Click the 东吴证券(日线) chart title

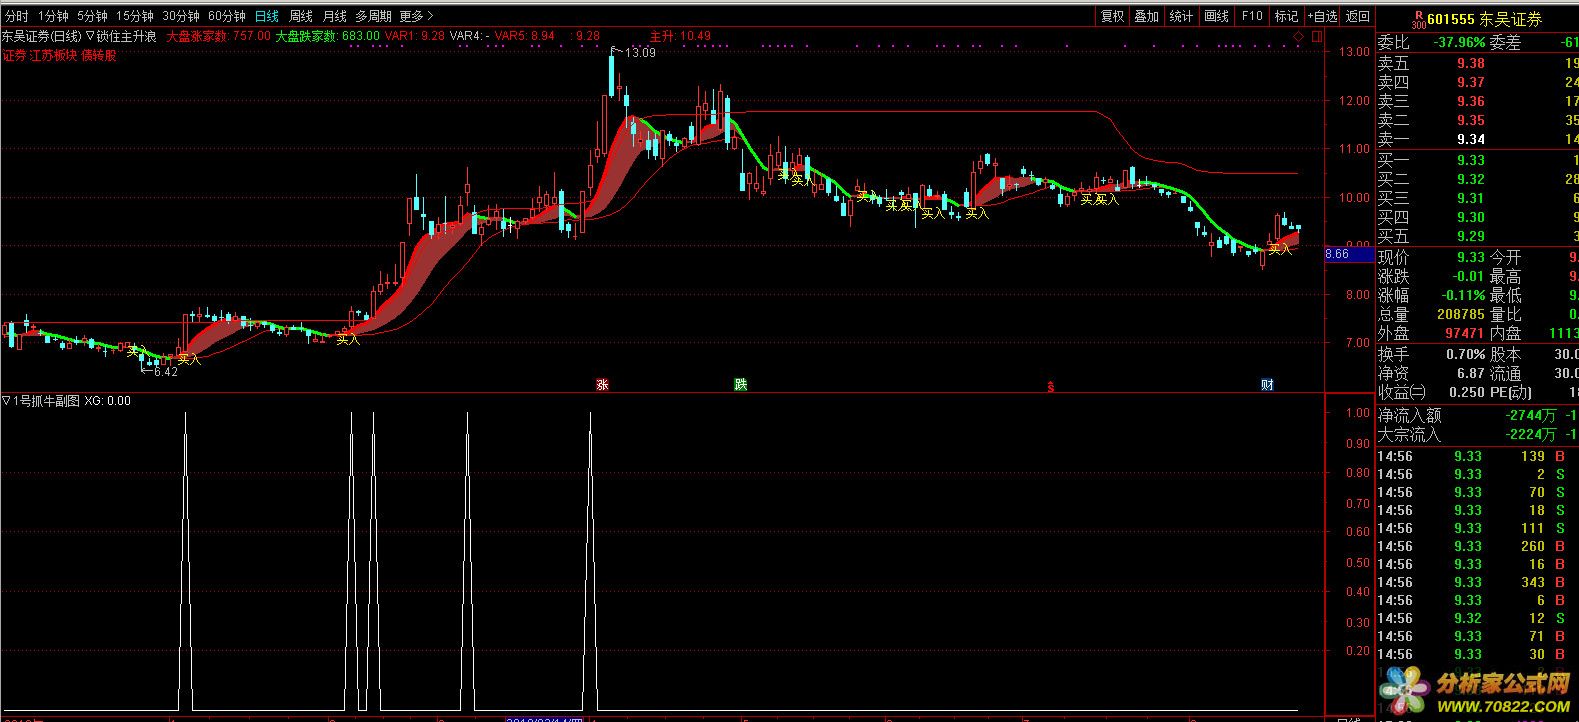pyautogui.click(x=41, y=36)
